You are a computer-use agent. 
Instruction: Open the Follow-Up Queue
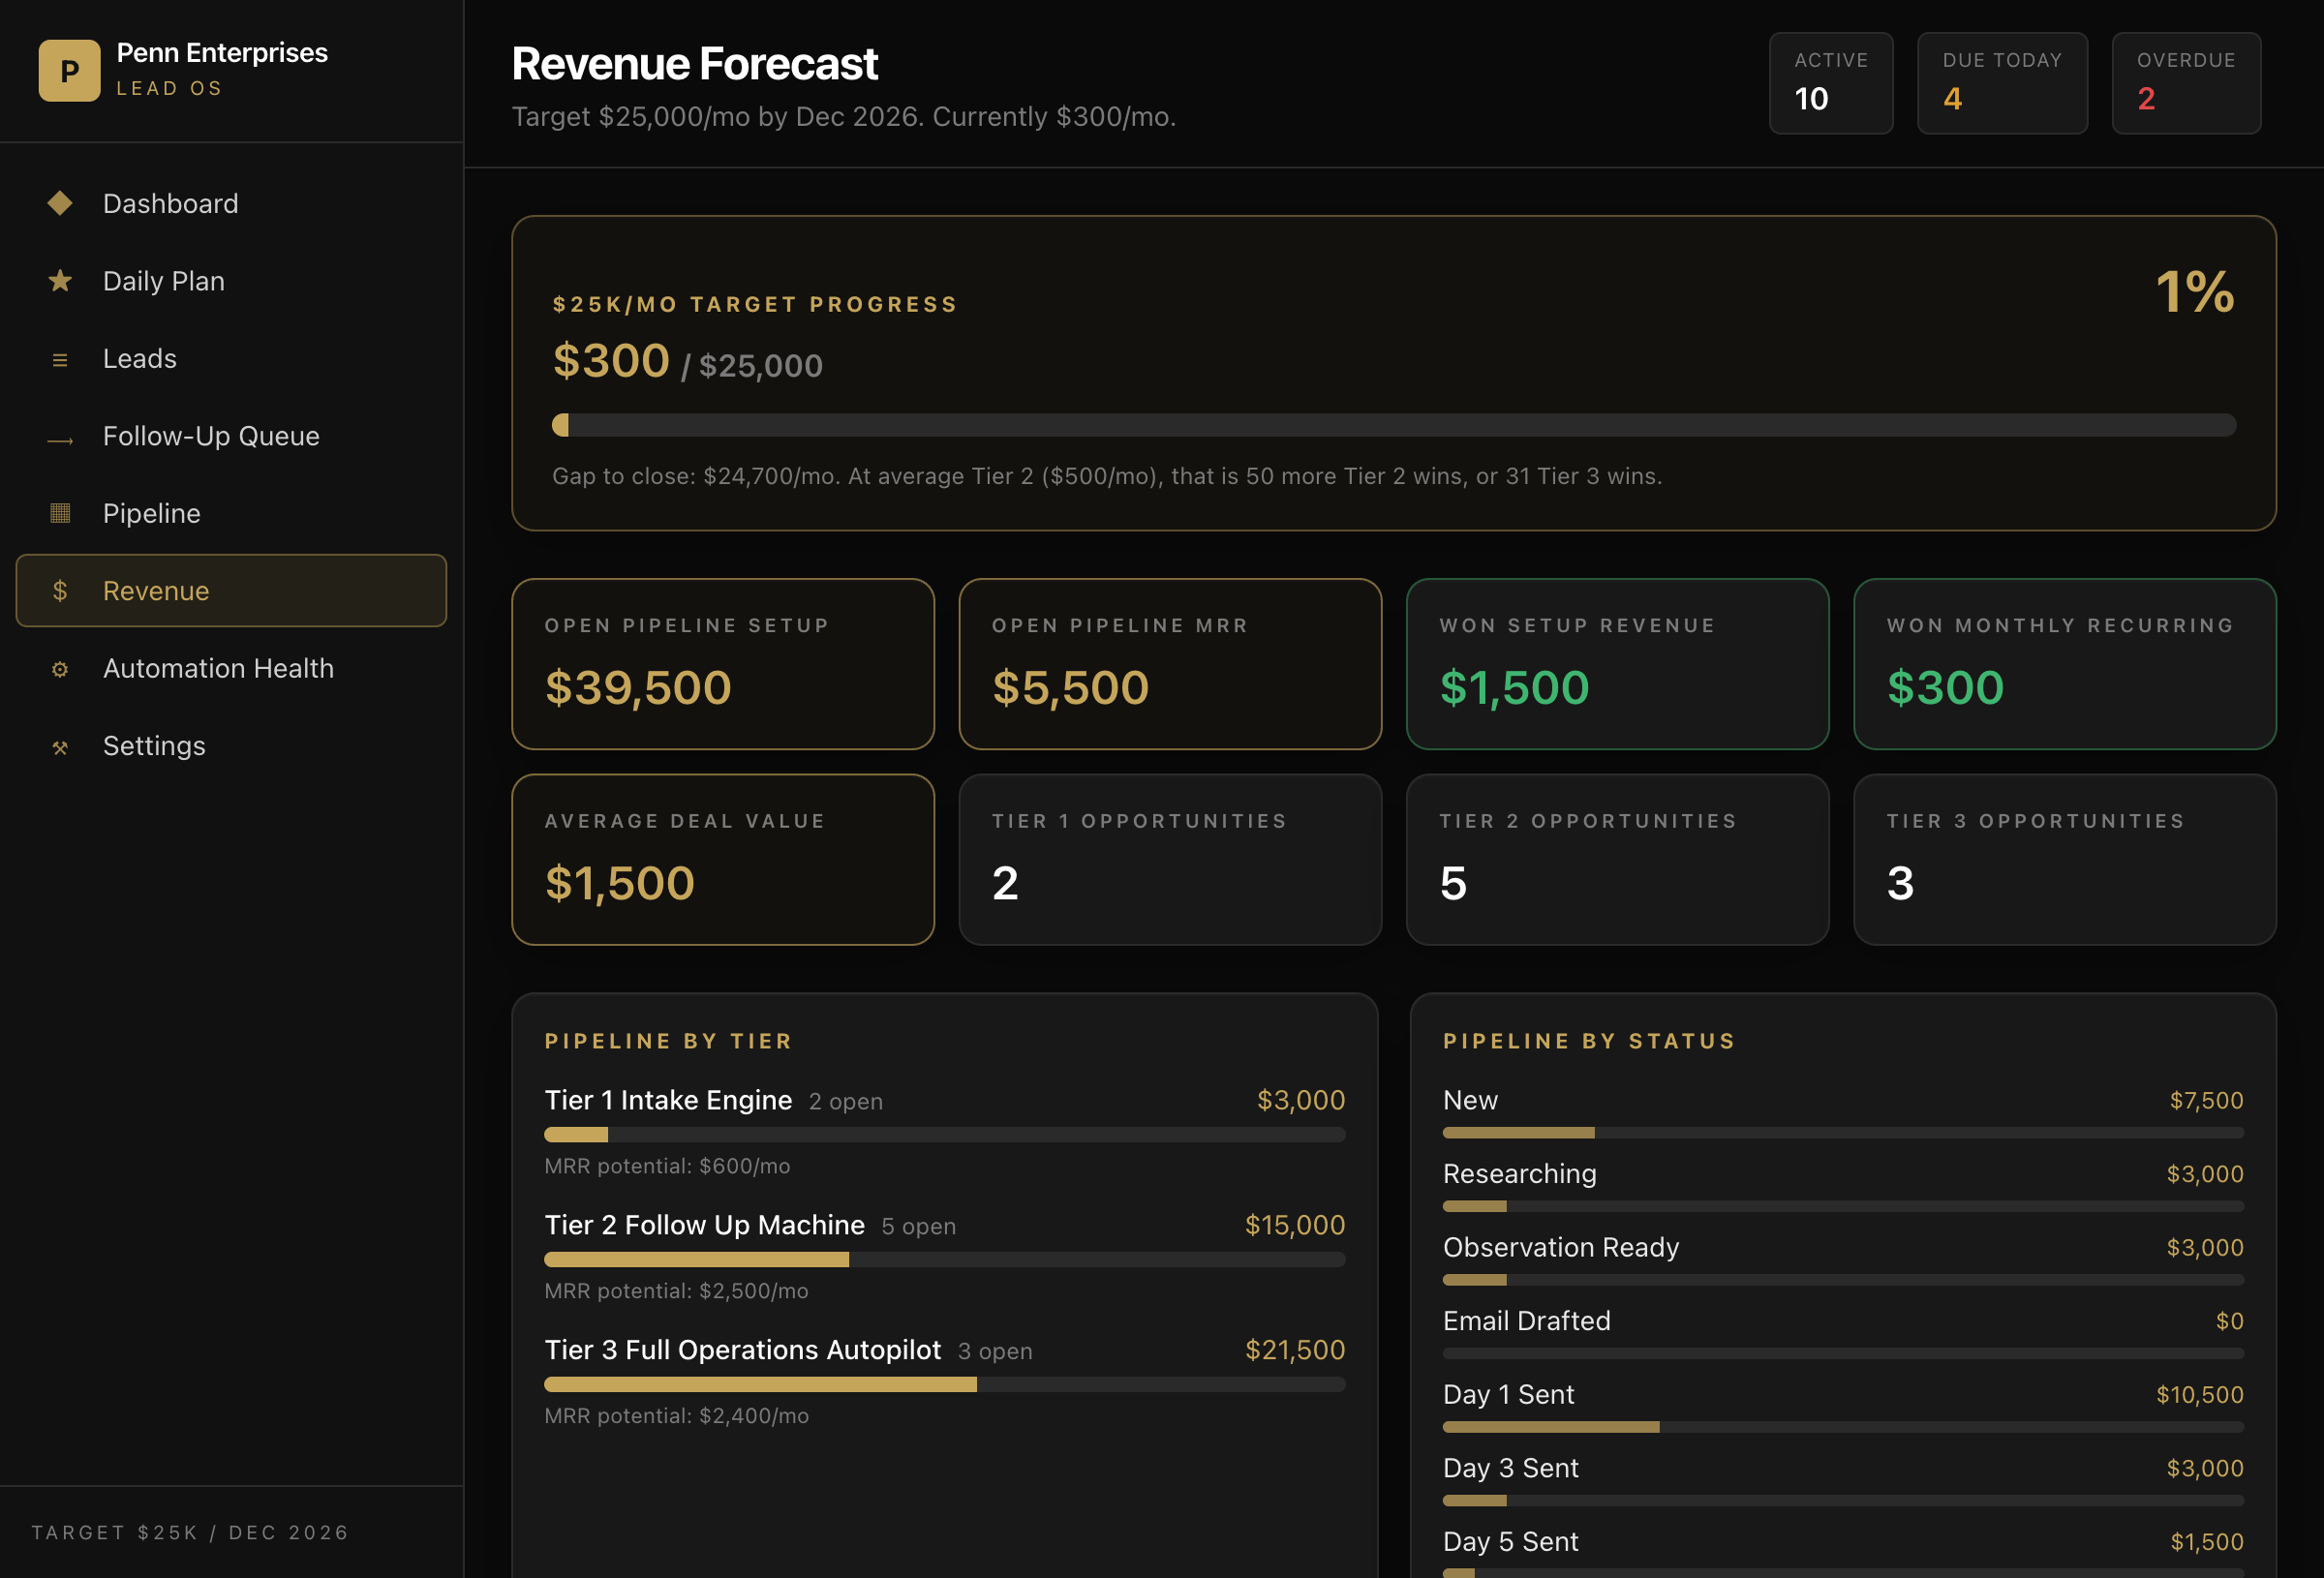(231, 436)
